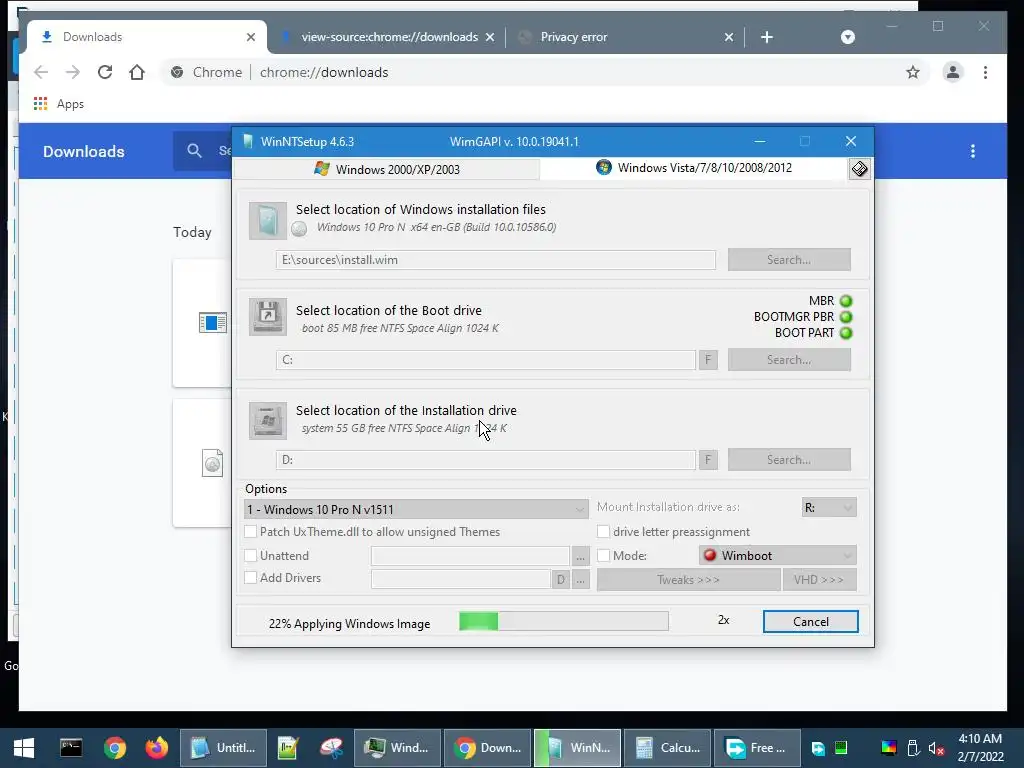Click Chrome's reload page button
Viewport: 1024px width, 768px height.
(x=104, y=72)
